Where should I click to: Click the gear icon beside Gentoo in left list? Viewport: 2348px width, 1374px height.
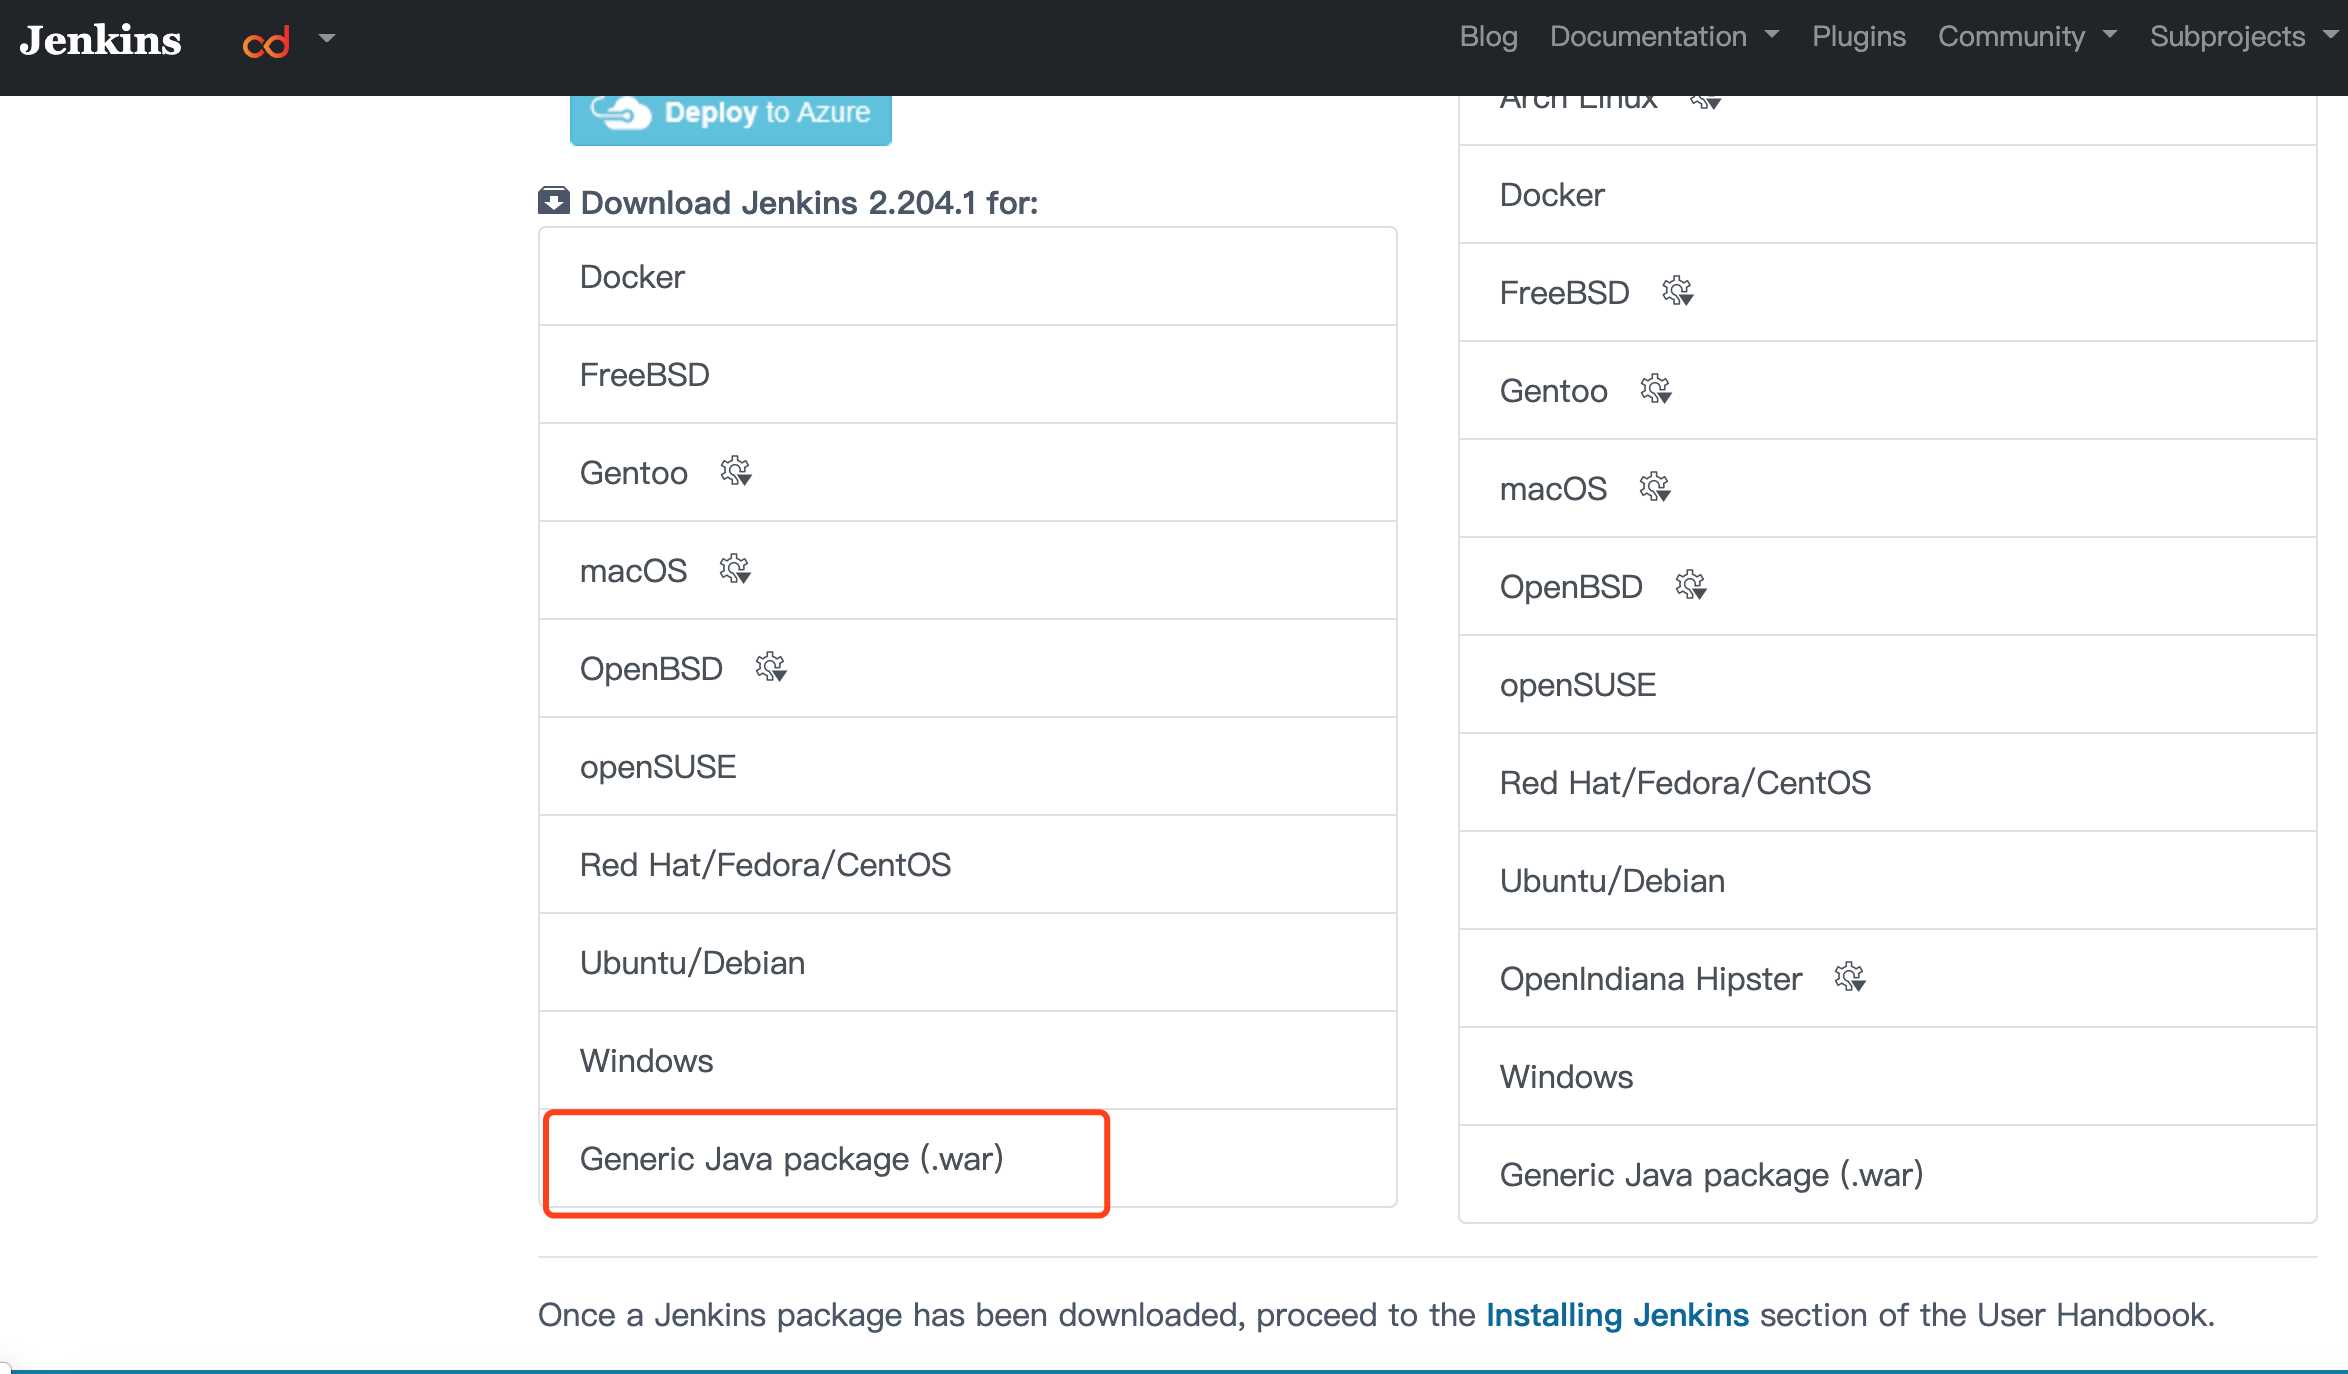[x=736, y=471]
